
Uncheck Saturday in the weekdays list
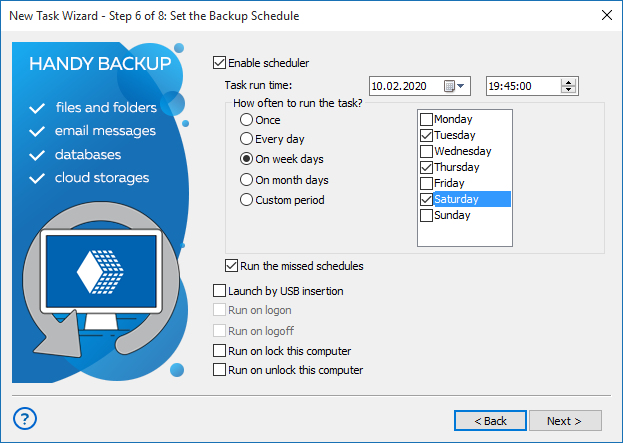pos(426,199)
